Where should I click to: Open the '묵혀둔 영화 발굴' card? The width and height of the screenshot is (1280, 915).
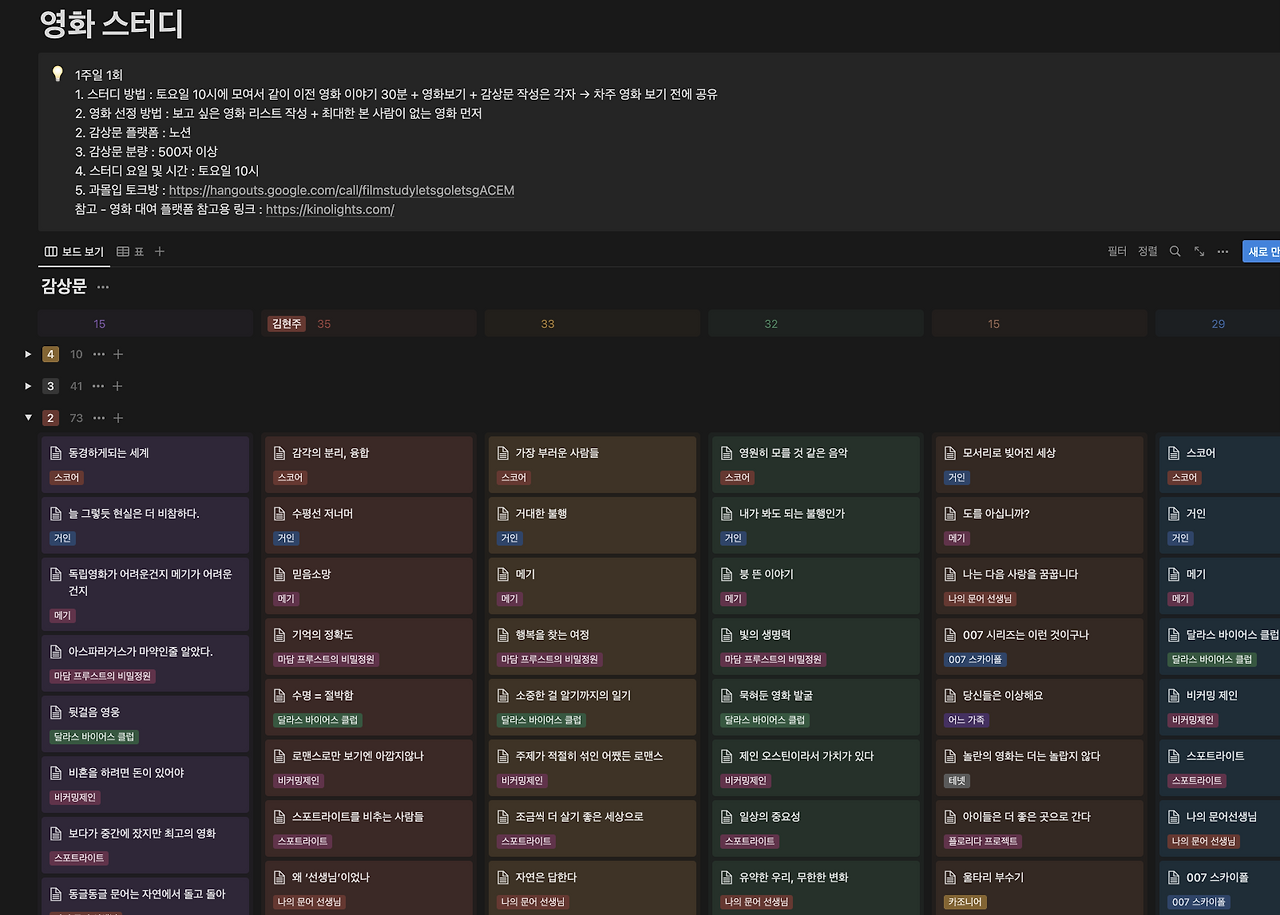click(816, 707)
